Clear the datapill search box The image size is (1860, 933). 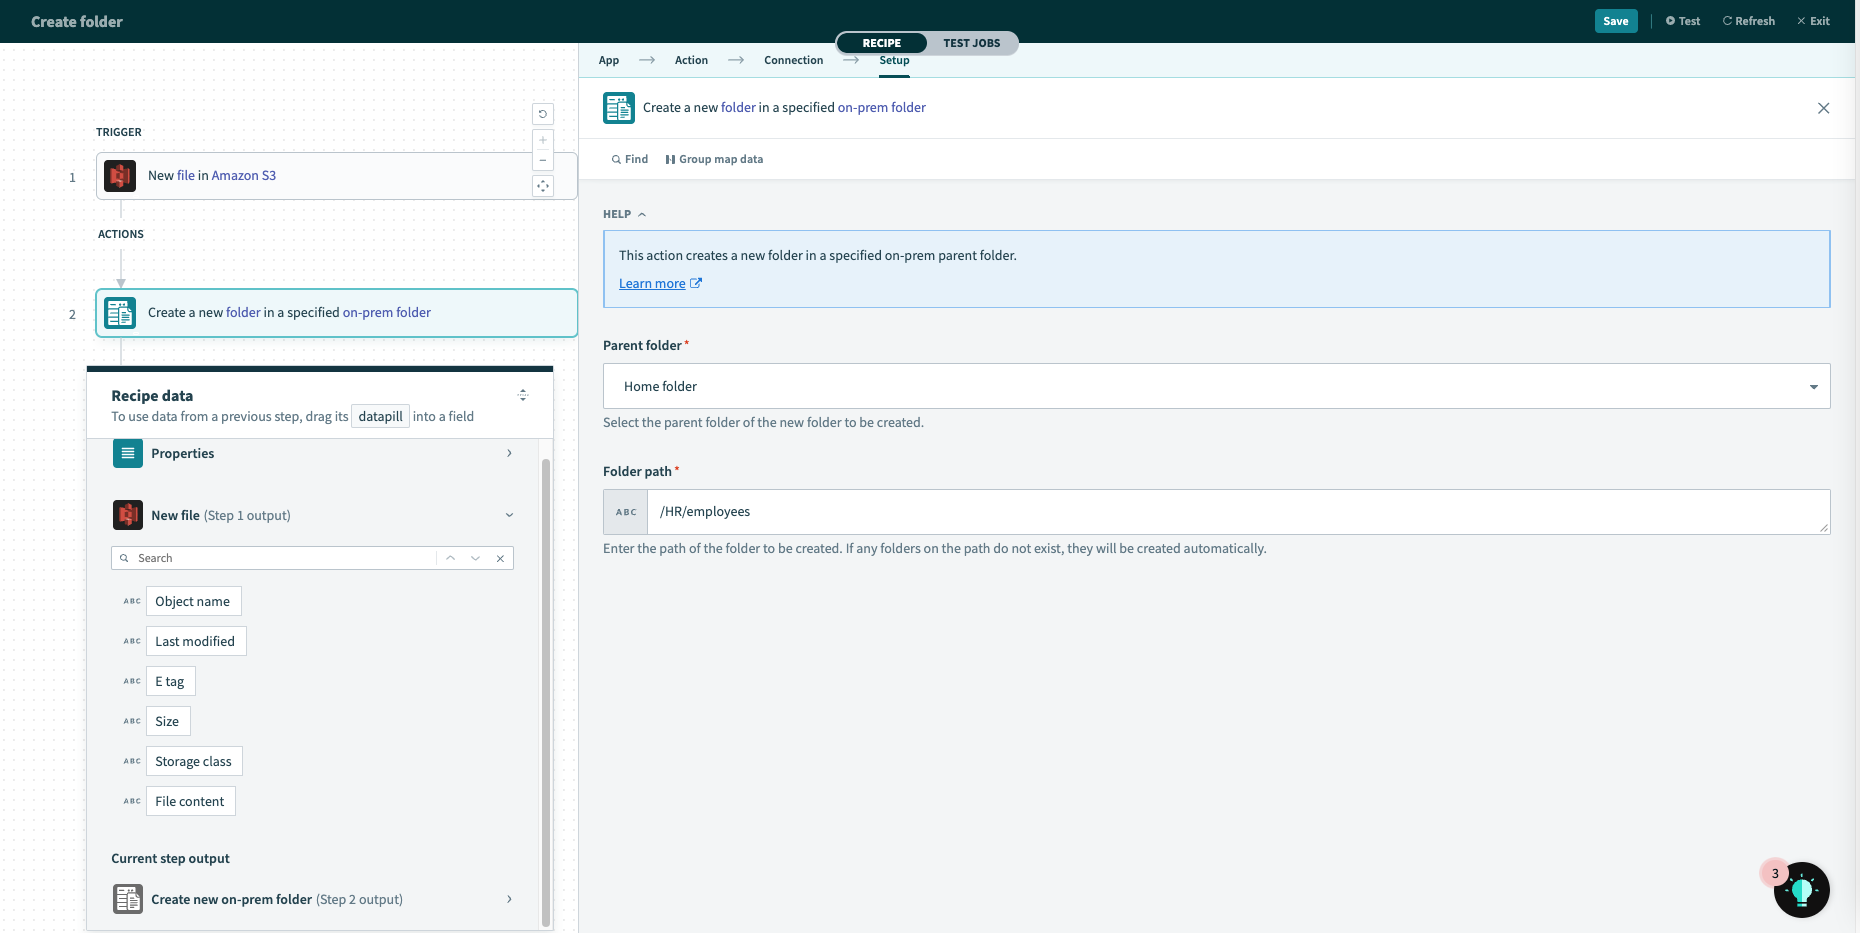point(500,558)
